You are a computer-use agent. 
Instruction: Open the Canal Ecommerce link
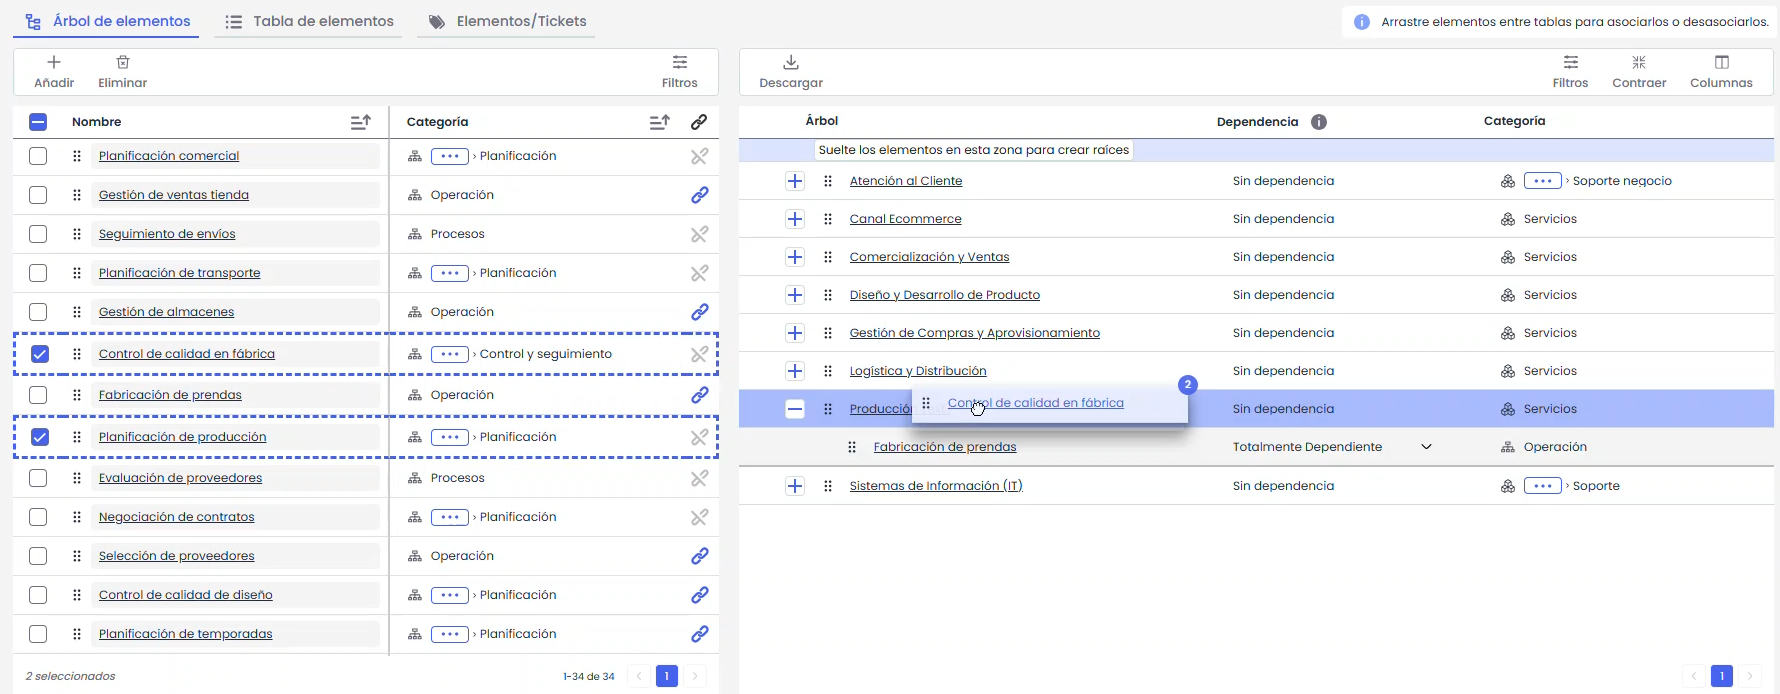[x=905, y=219]
